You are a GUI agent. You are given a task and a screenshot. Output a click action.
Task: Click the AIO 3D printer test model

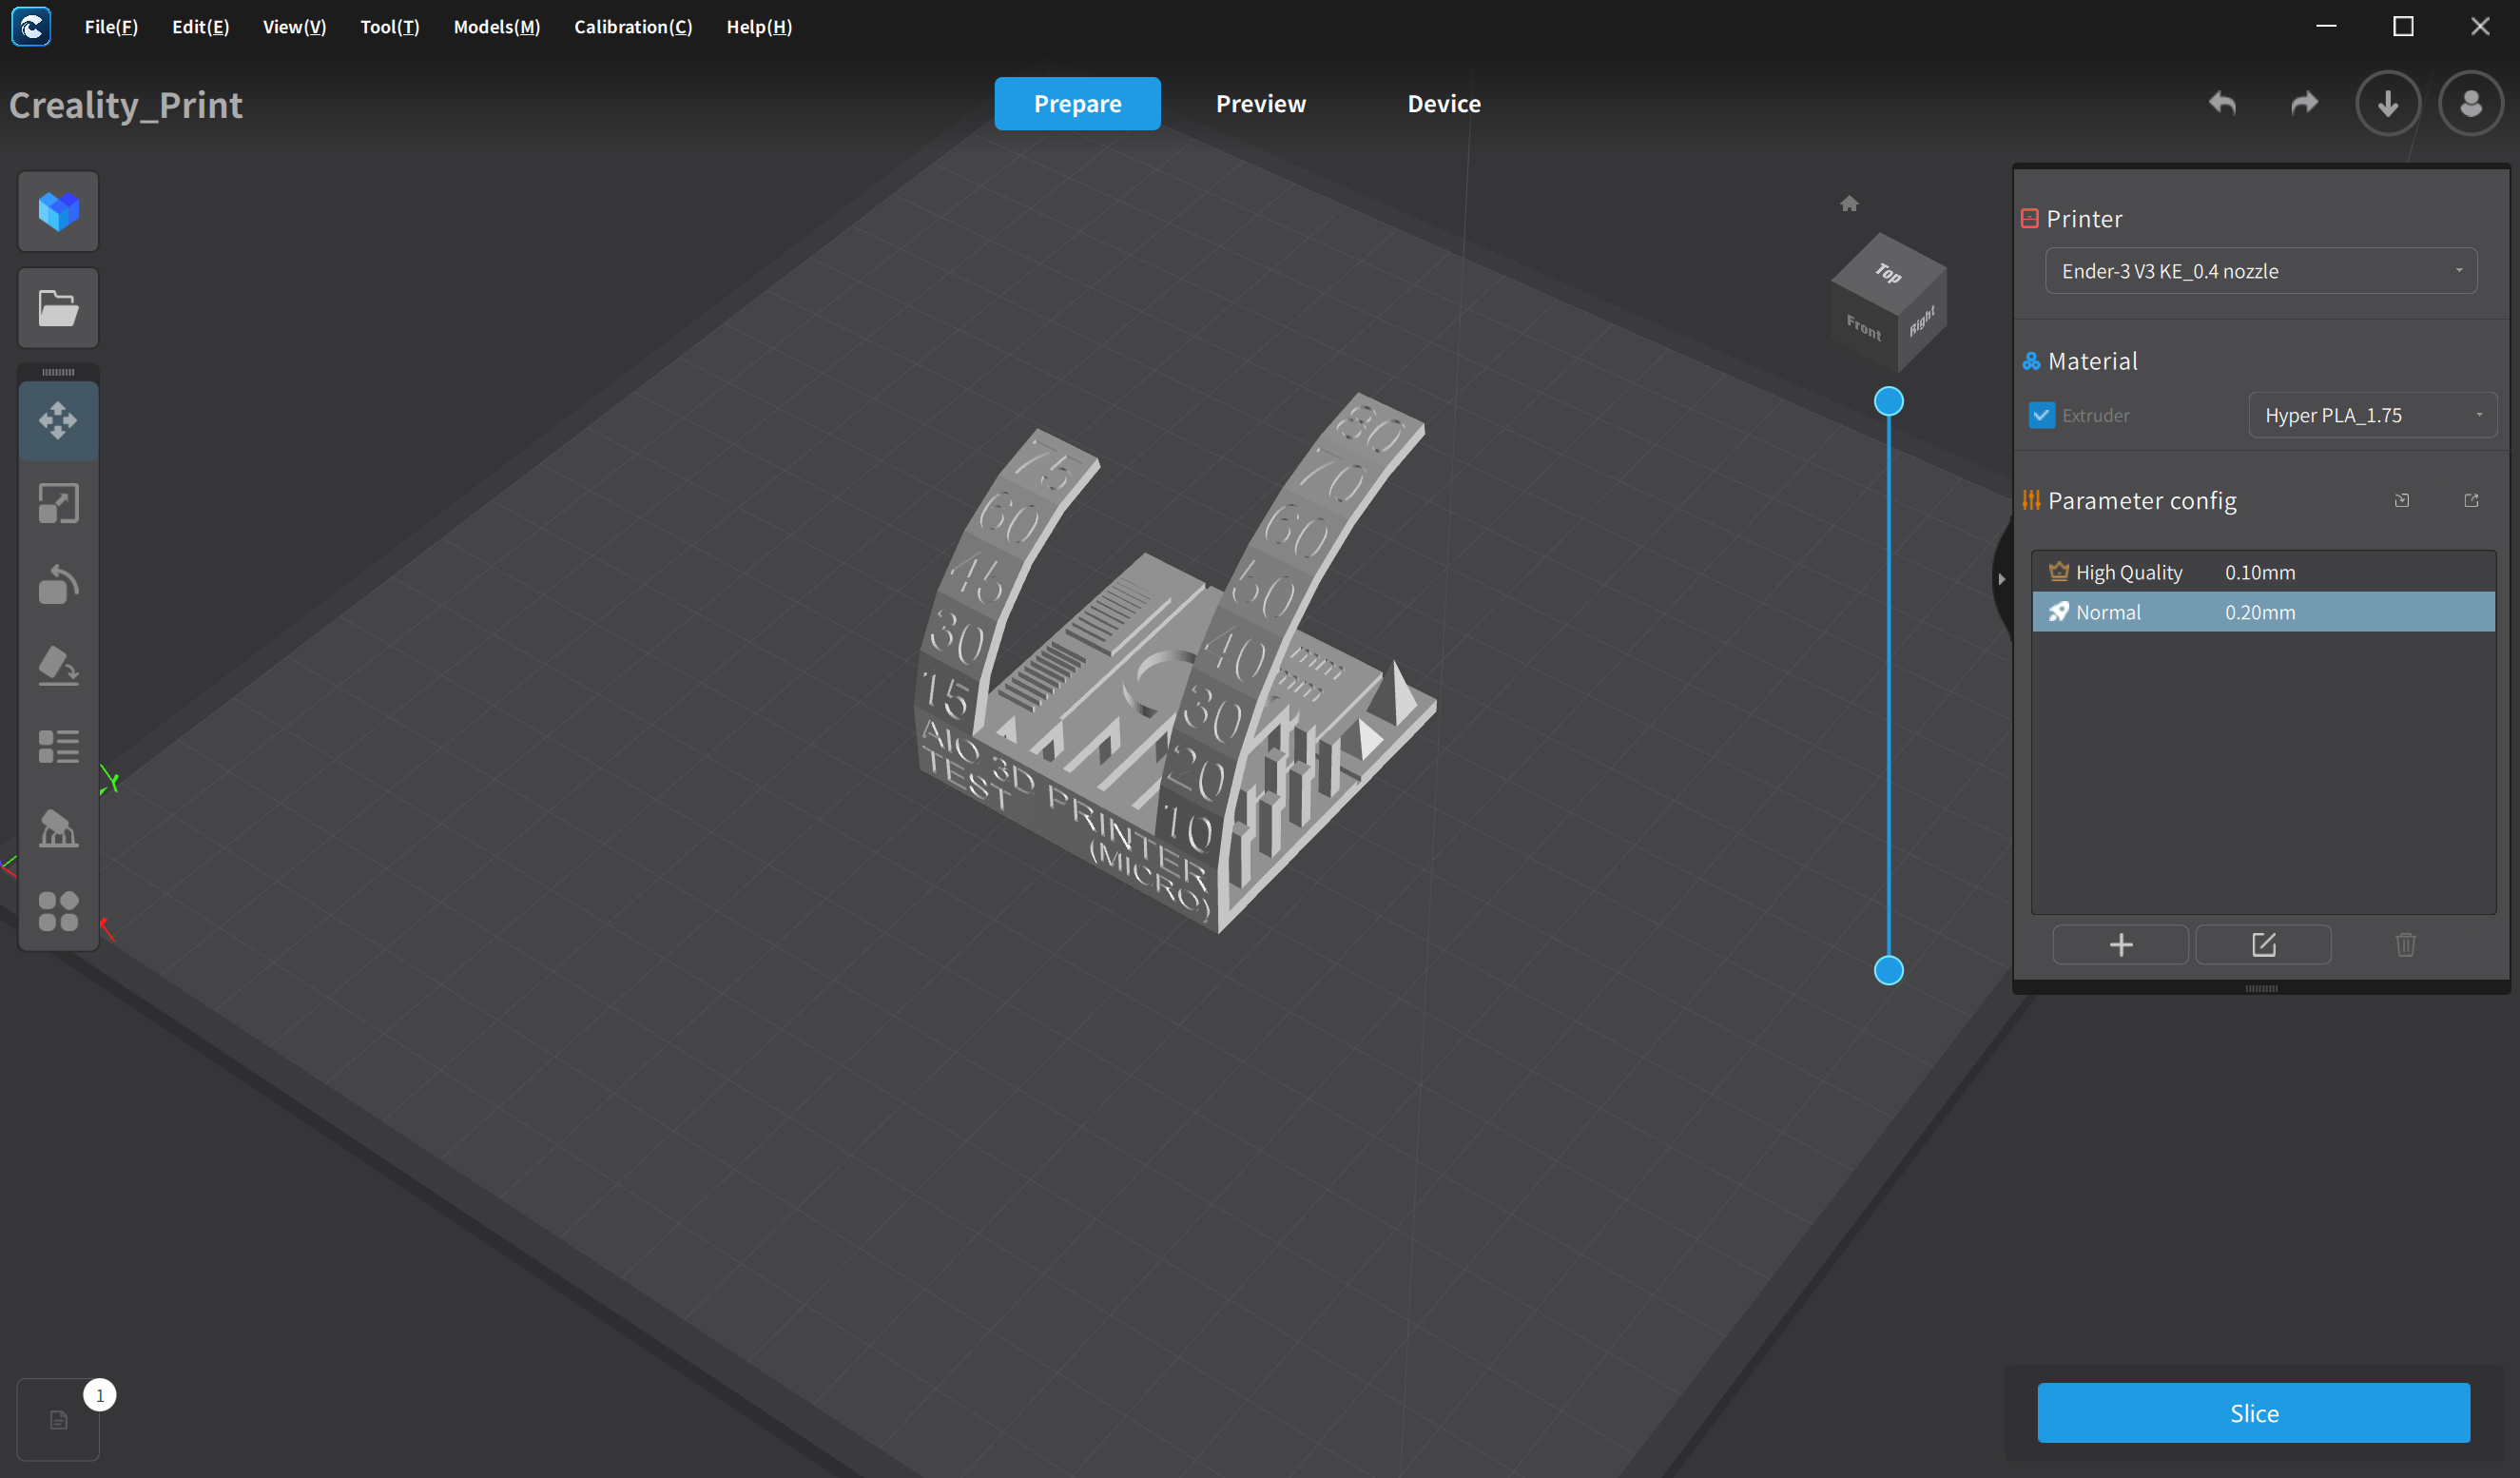click(x=1175, y=665)
